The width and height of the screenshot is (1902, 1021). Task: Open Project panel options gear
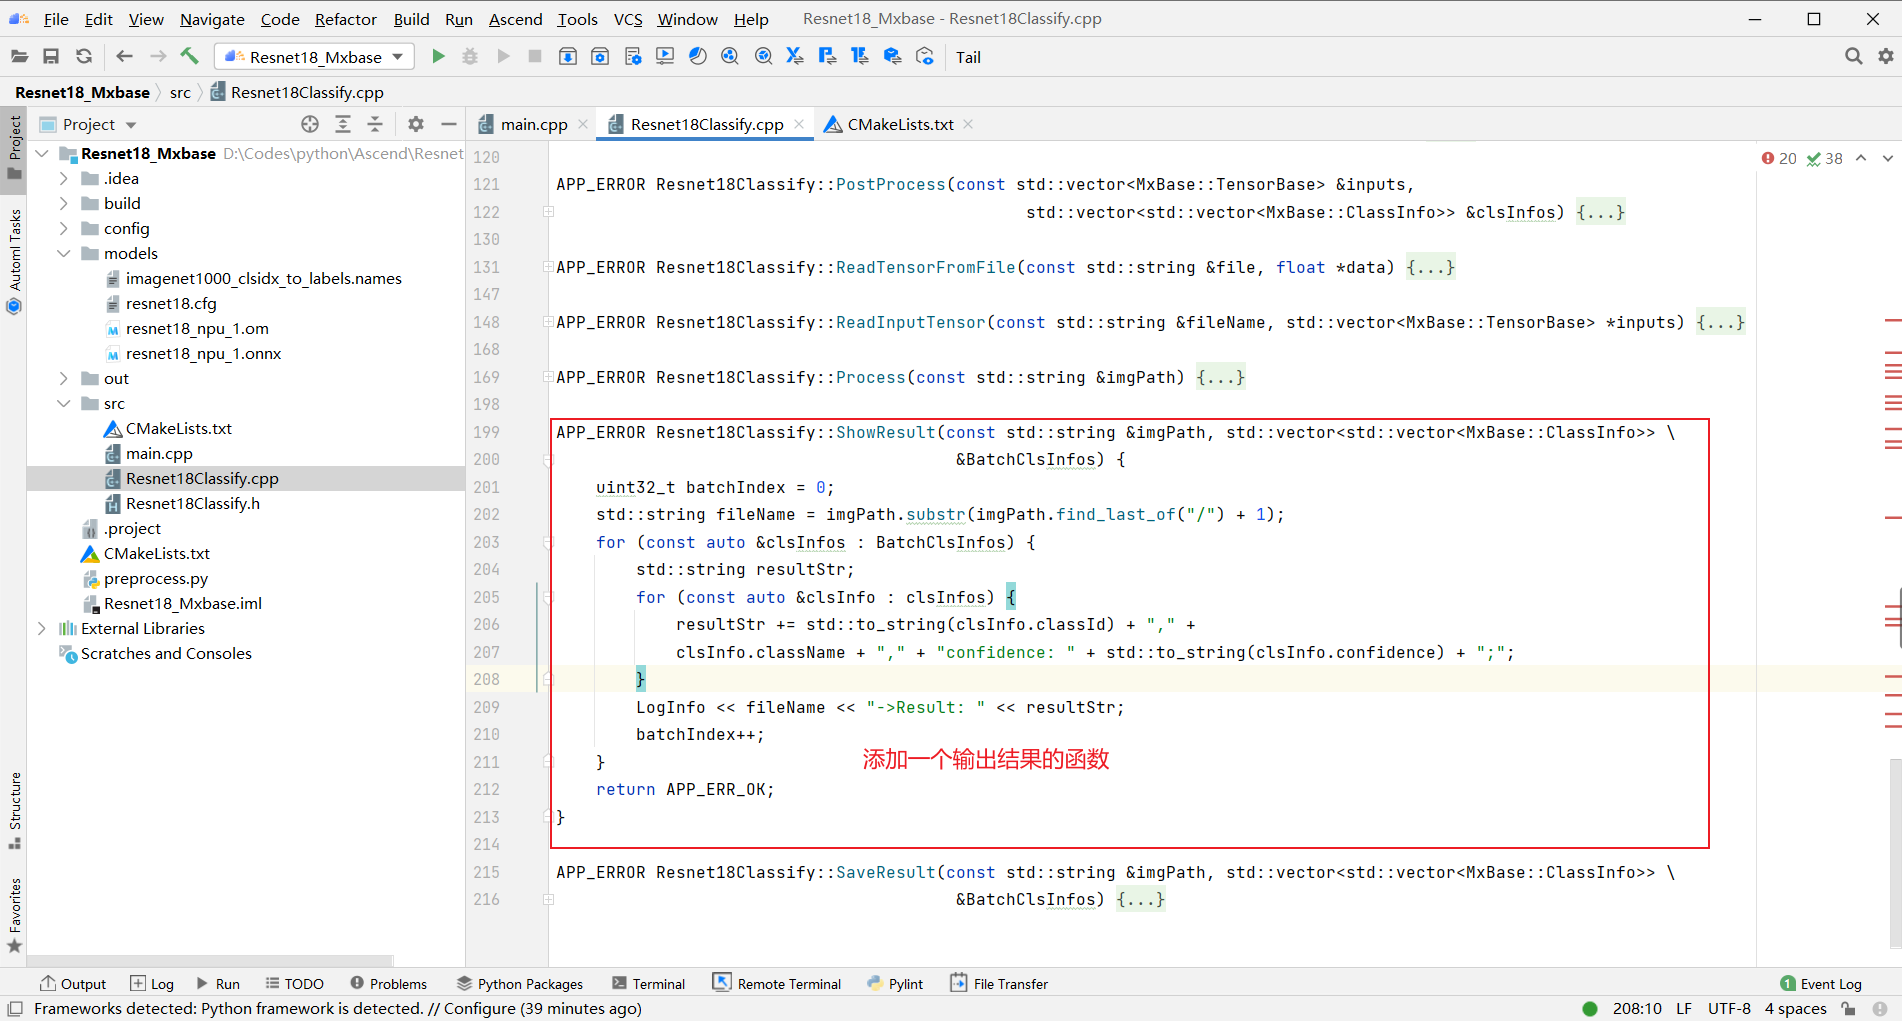click(416, 124)
